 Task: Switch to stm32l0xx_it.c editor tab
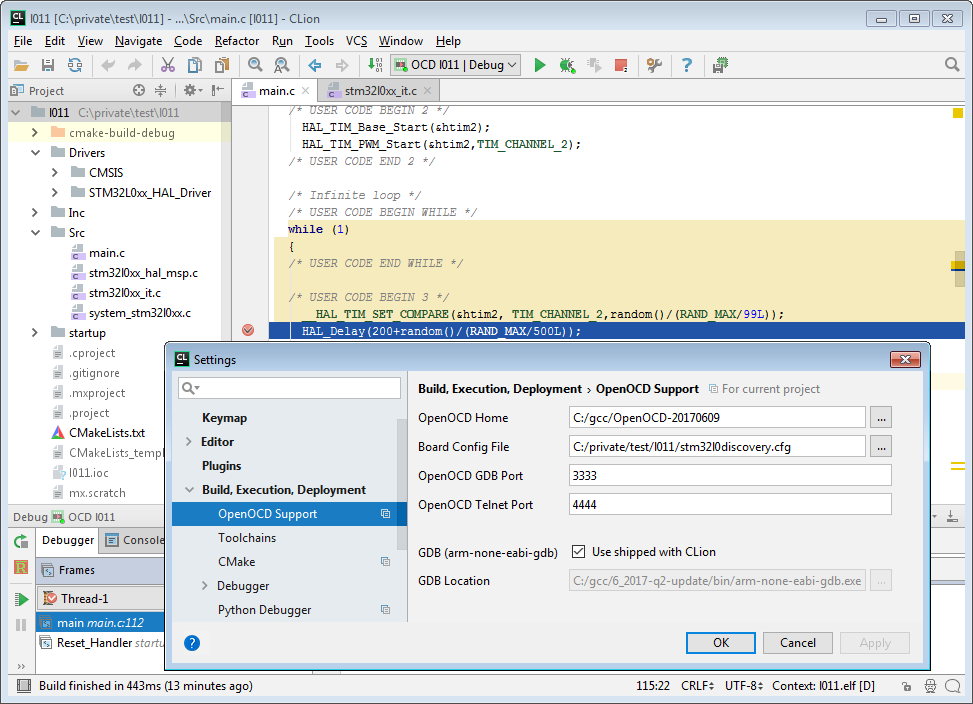tap(380, 91)
